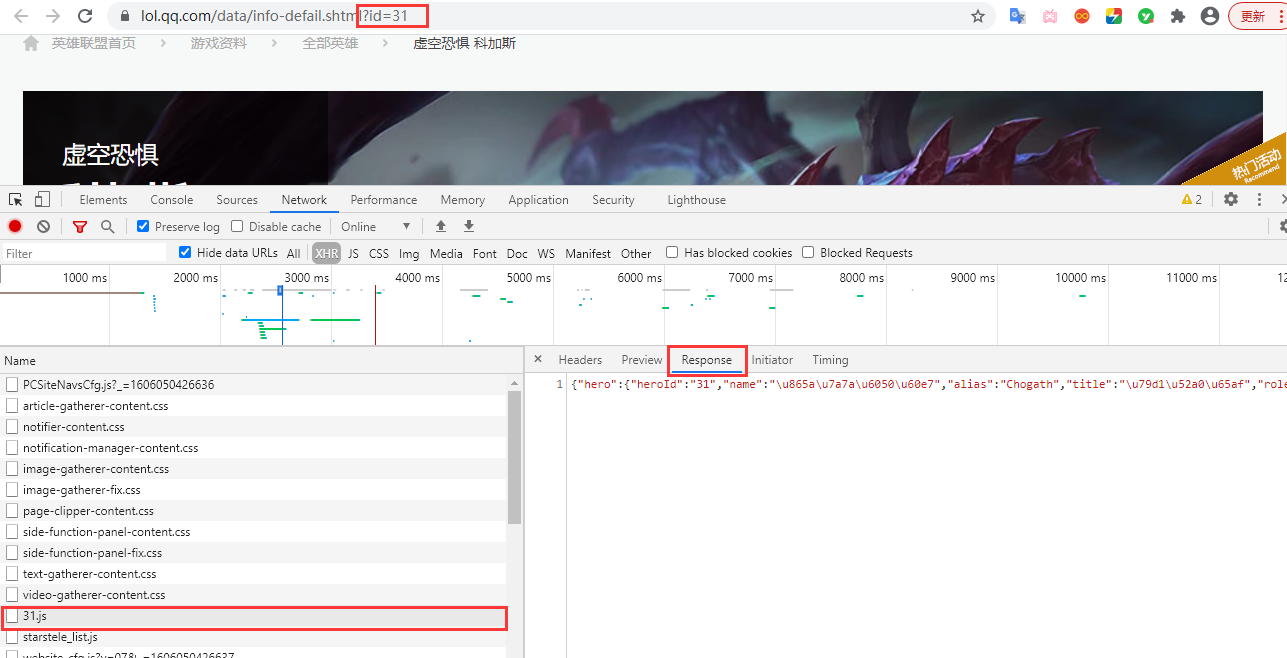Open the puzzle-piece extensions menu
The height and width of the screenshot is (658, 1287).
pyautogui.click(x=1178, y=16)
